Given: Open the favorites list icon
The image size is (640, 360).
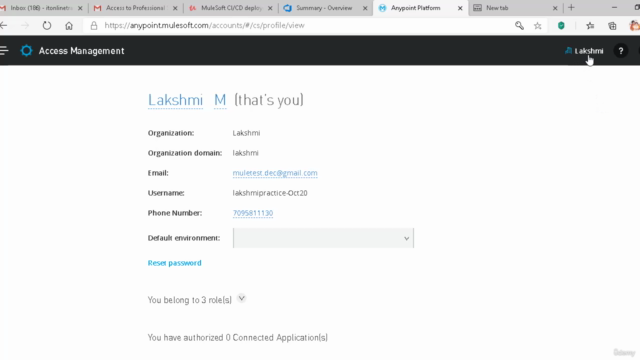Looking at the screenshot, I should pos(590,26).
